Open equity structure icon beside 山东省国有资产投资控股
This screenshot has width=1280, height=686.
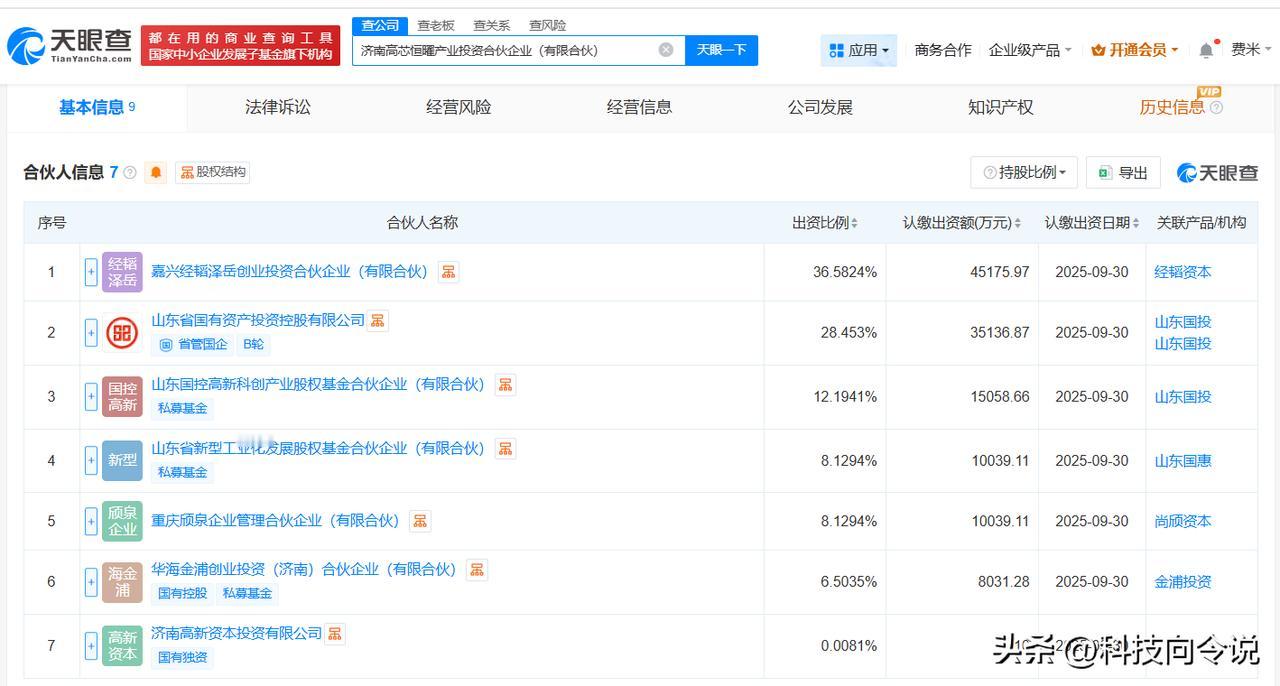coord(378,321)
